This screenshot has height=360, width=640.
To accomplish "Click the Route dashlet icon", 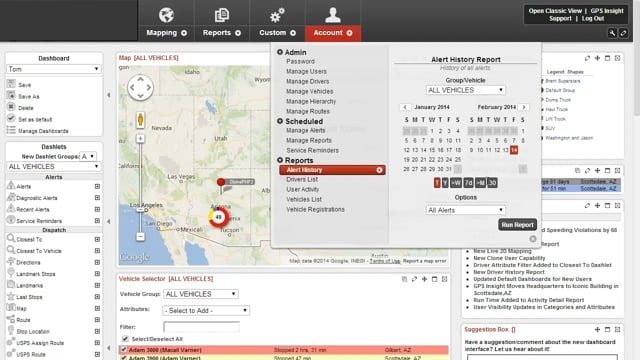I will tap(11, 319).
